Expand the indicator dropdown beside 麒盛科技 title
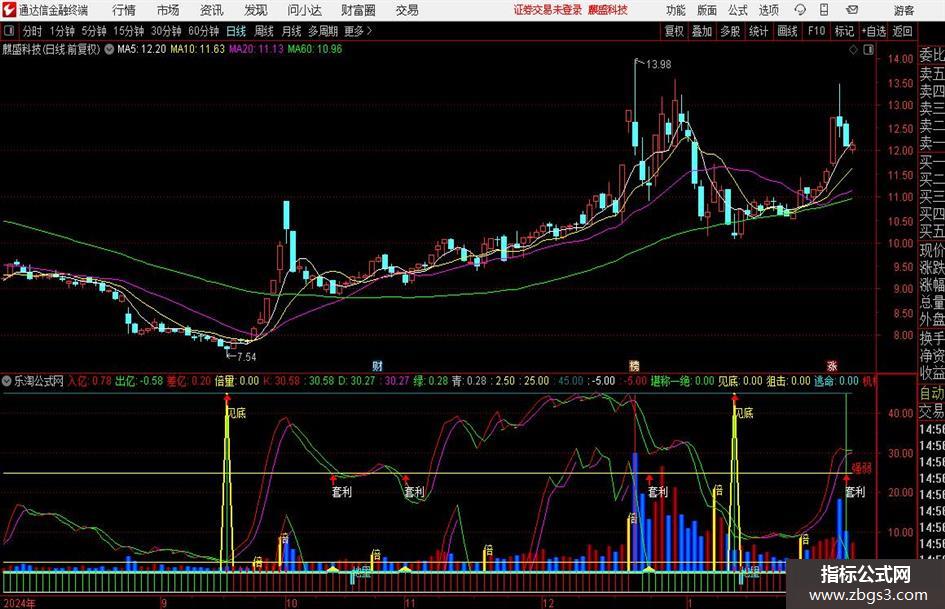Image resolution: width=945 pixels, height=609 pixels. click(109, 49)
